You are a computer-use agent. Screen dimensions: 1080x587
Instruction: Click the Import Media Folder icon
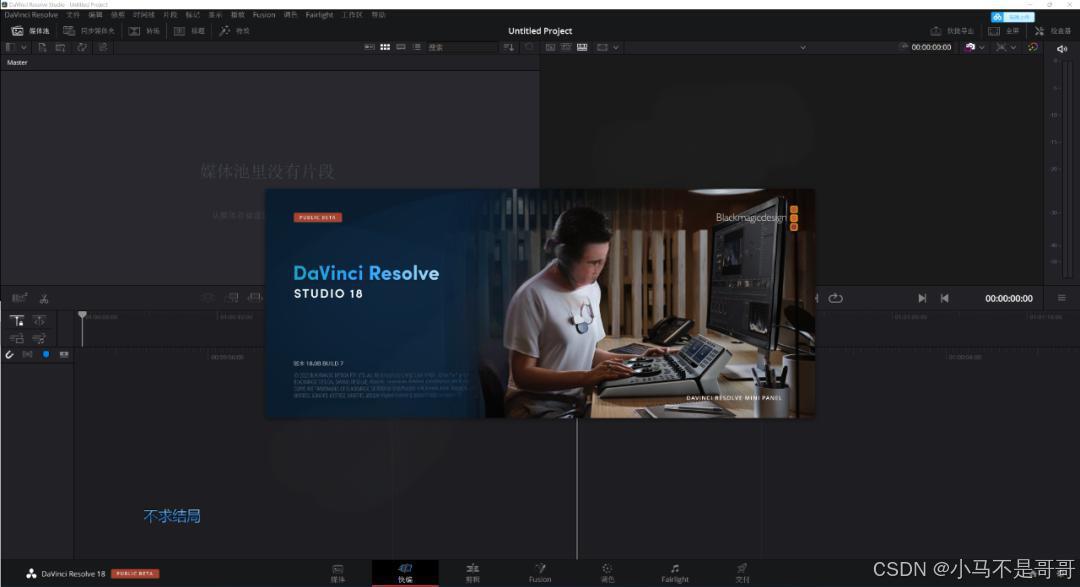(61, 48)
